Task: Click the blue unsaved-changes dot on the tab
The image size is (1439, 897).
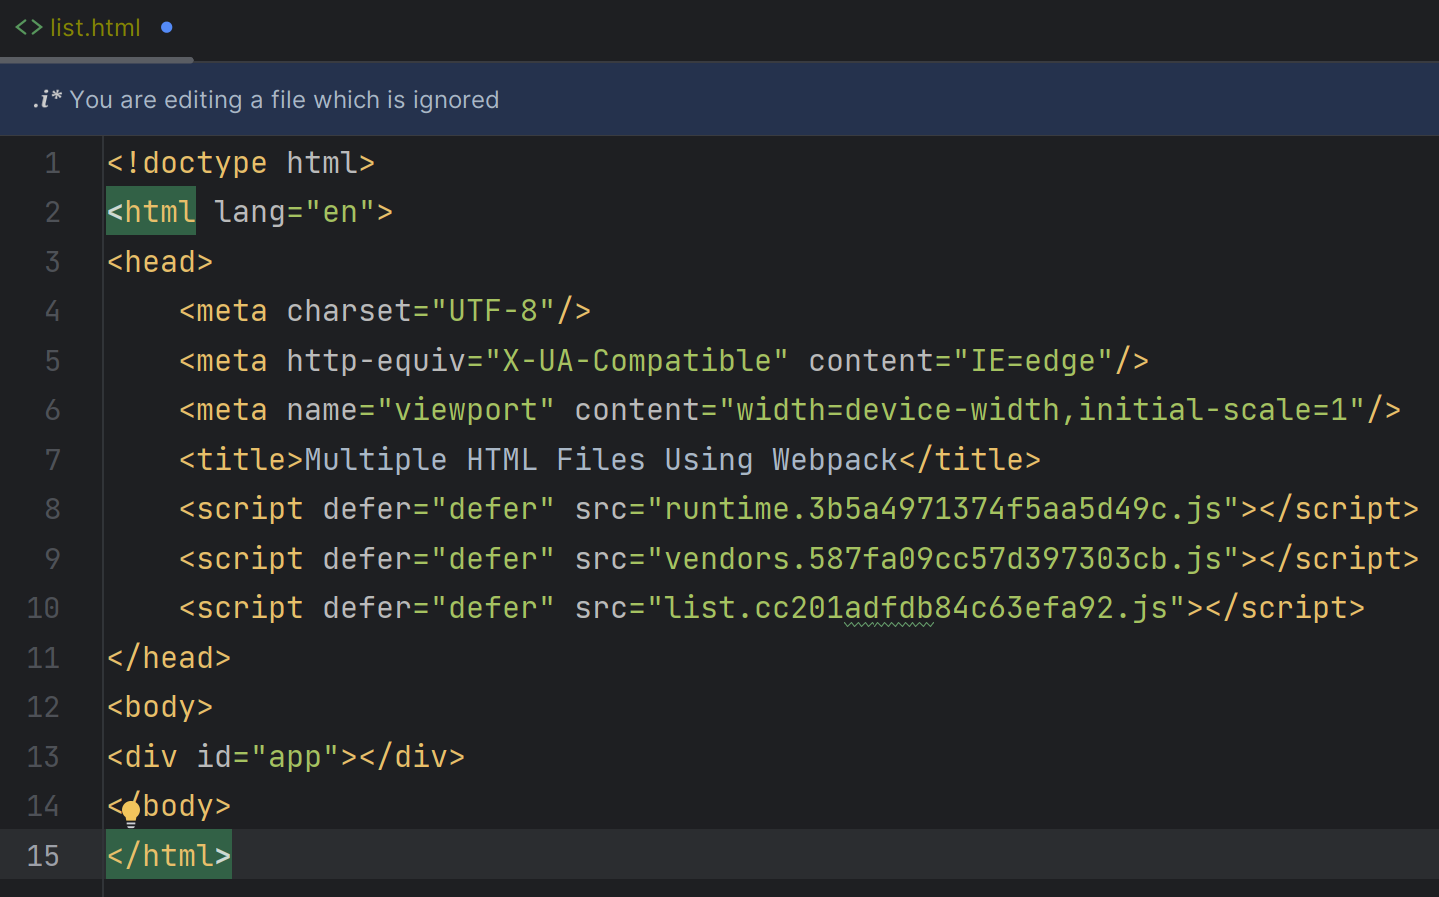Action: tap(167, 27)
